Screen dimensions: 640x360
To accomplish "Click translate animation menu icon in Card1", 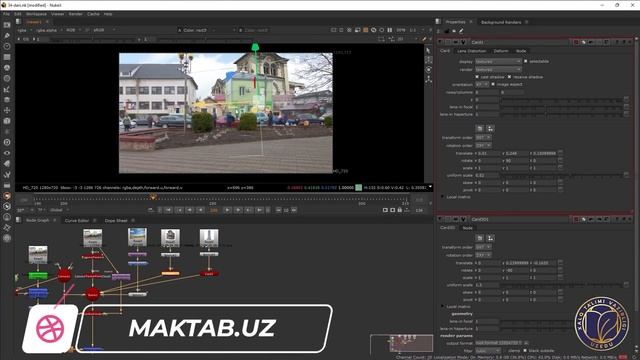I will pos(560,153).
